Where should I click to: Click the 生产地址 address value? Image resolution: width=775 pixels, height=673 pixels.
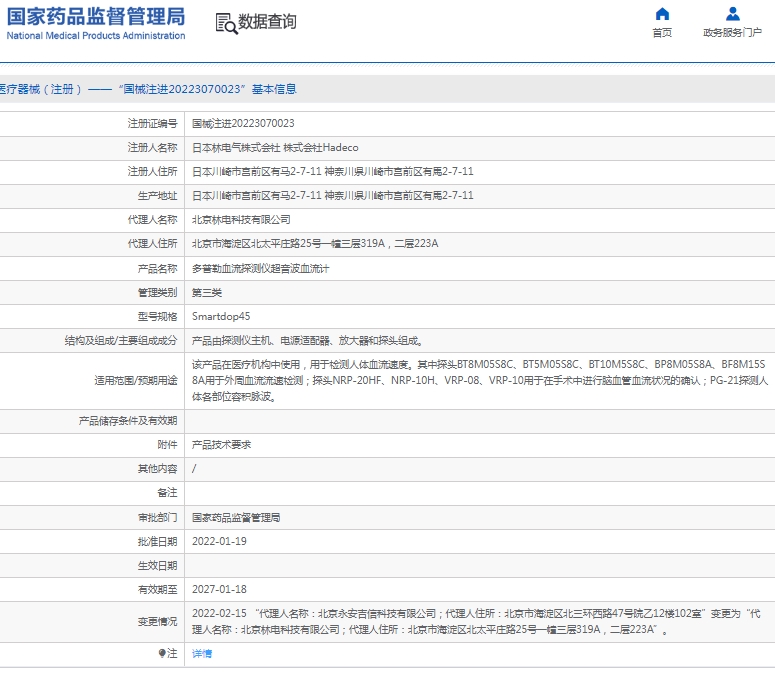332,196
